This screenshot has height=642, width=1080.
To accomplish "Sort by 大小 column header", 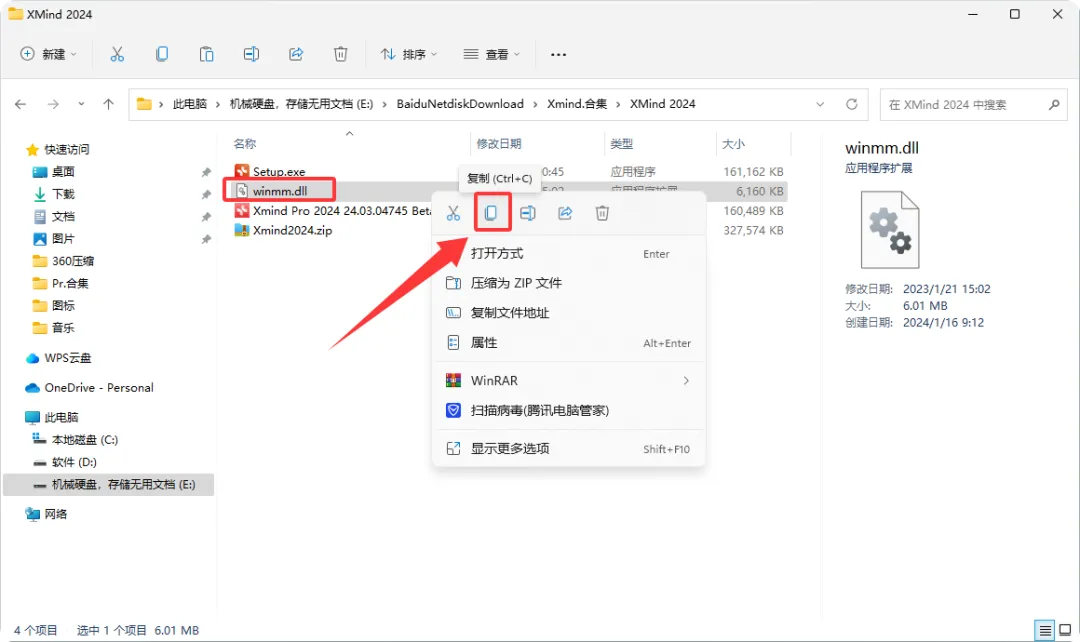I will click(733, 144).
